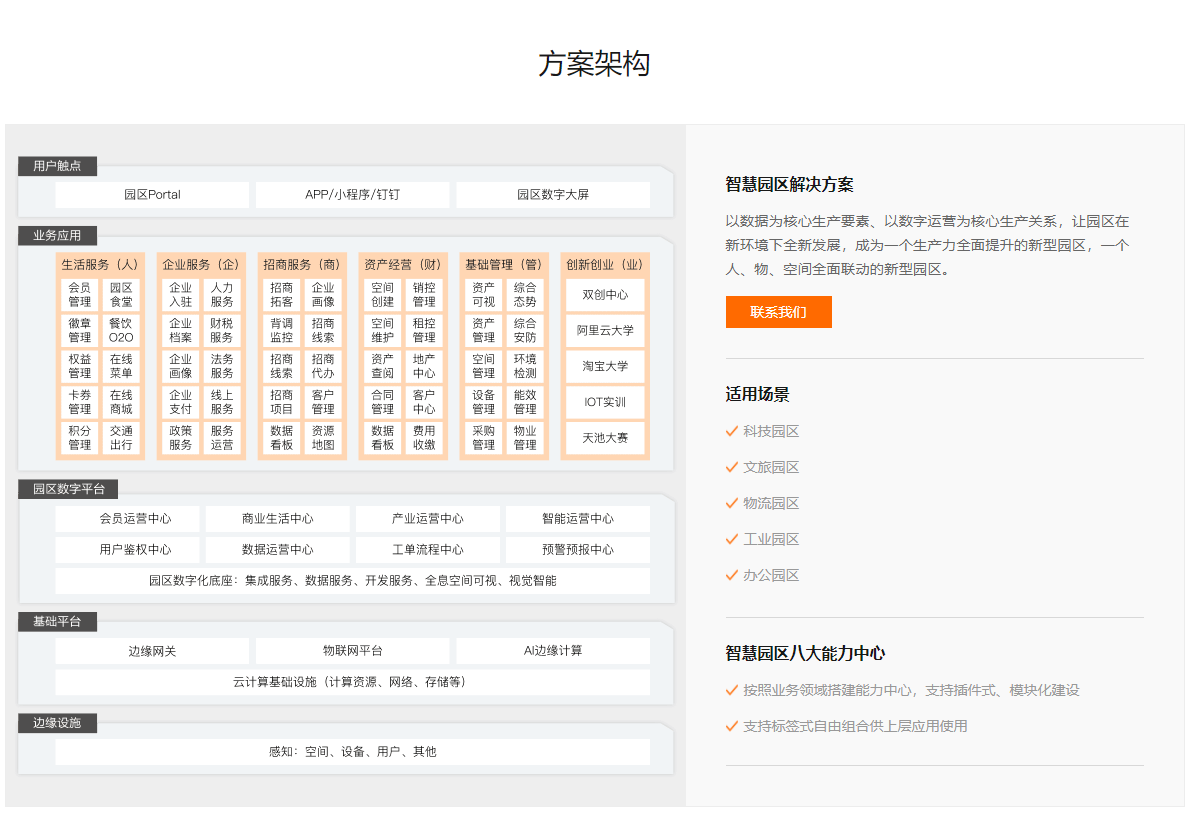Check the 物流园区 scenario item
The height and width of the screenshot is (822, 1187).
click(x=772, y=502)
